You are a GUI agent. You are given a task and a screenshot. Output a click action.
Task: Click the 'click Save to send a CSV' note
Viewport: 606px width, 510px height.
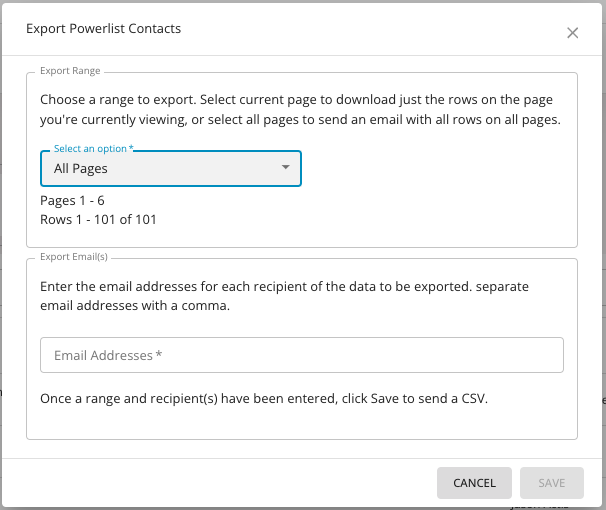264,399
